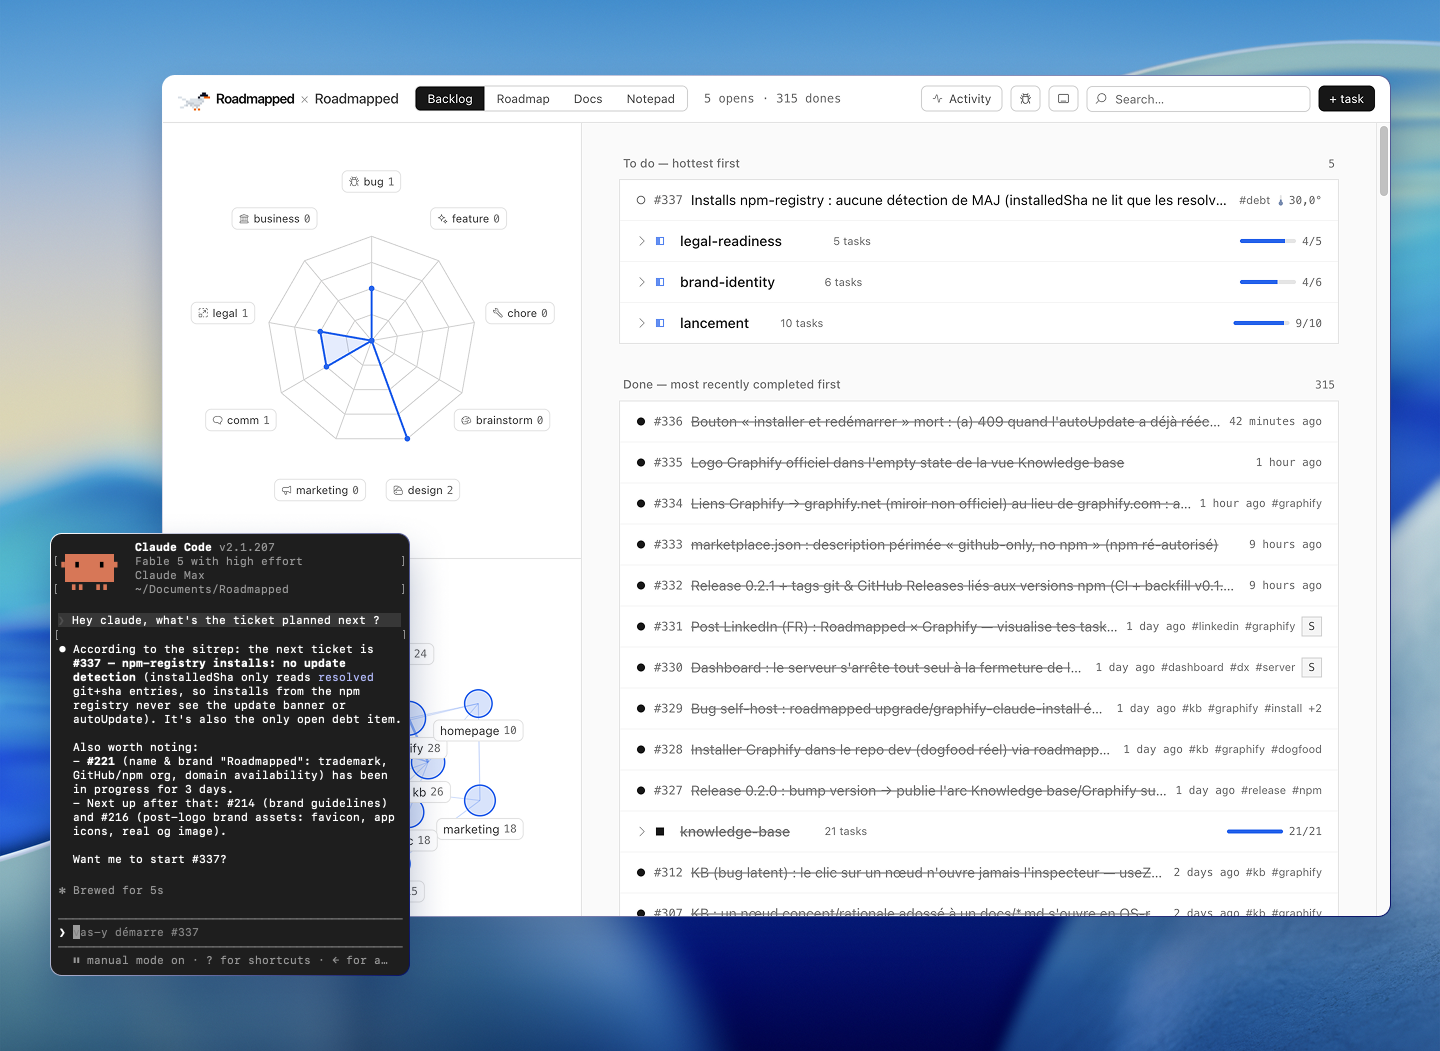Click the lancement group status icon
The width and height of the screenshot is (1440, 1051).
pos(660,323)
